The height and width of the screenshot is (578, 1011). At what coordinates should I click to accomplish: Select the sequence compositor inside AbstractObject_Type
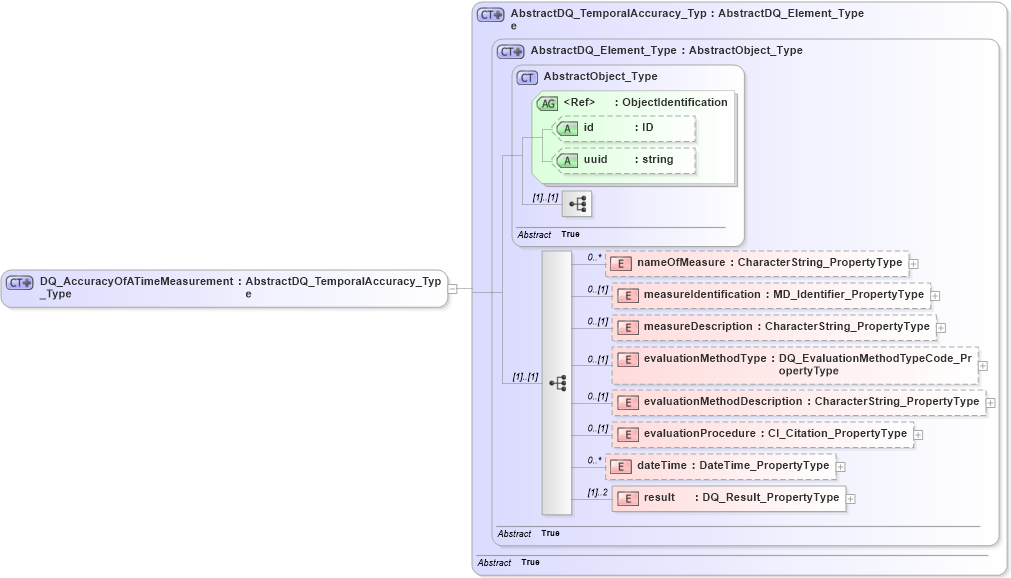point(577,203)
